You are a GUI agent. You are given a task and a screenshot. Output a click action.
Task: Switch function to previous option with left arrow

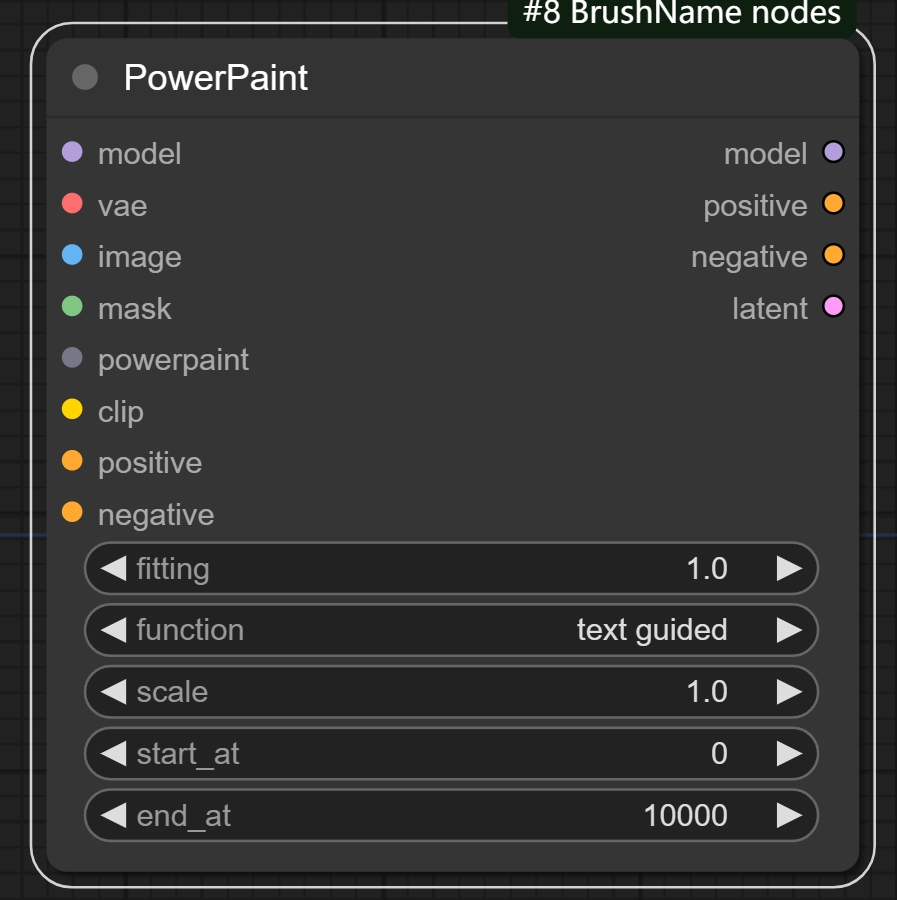pyautogui.click(x=114, y=630)
